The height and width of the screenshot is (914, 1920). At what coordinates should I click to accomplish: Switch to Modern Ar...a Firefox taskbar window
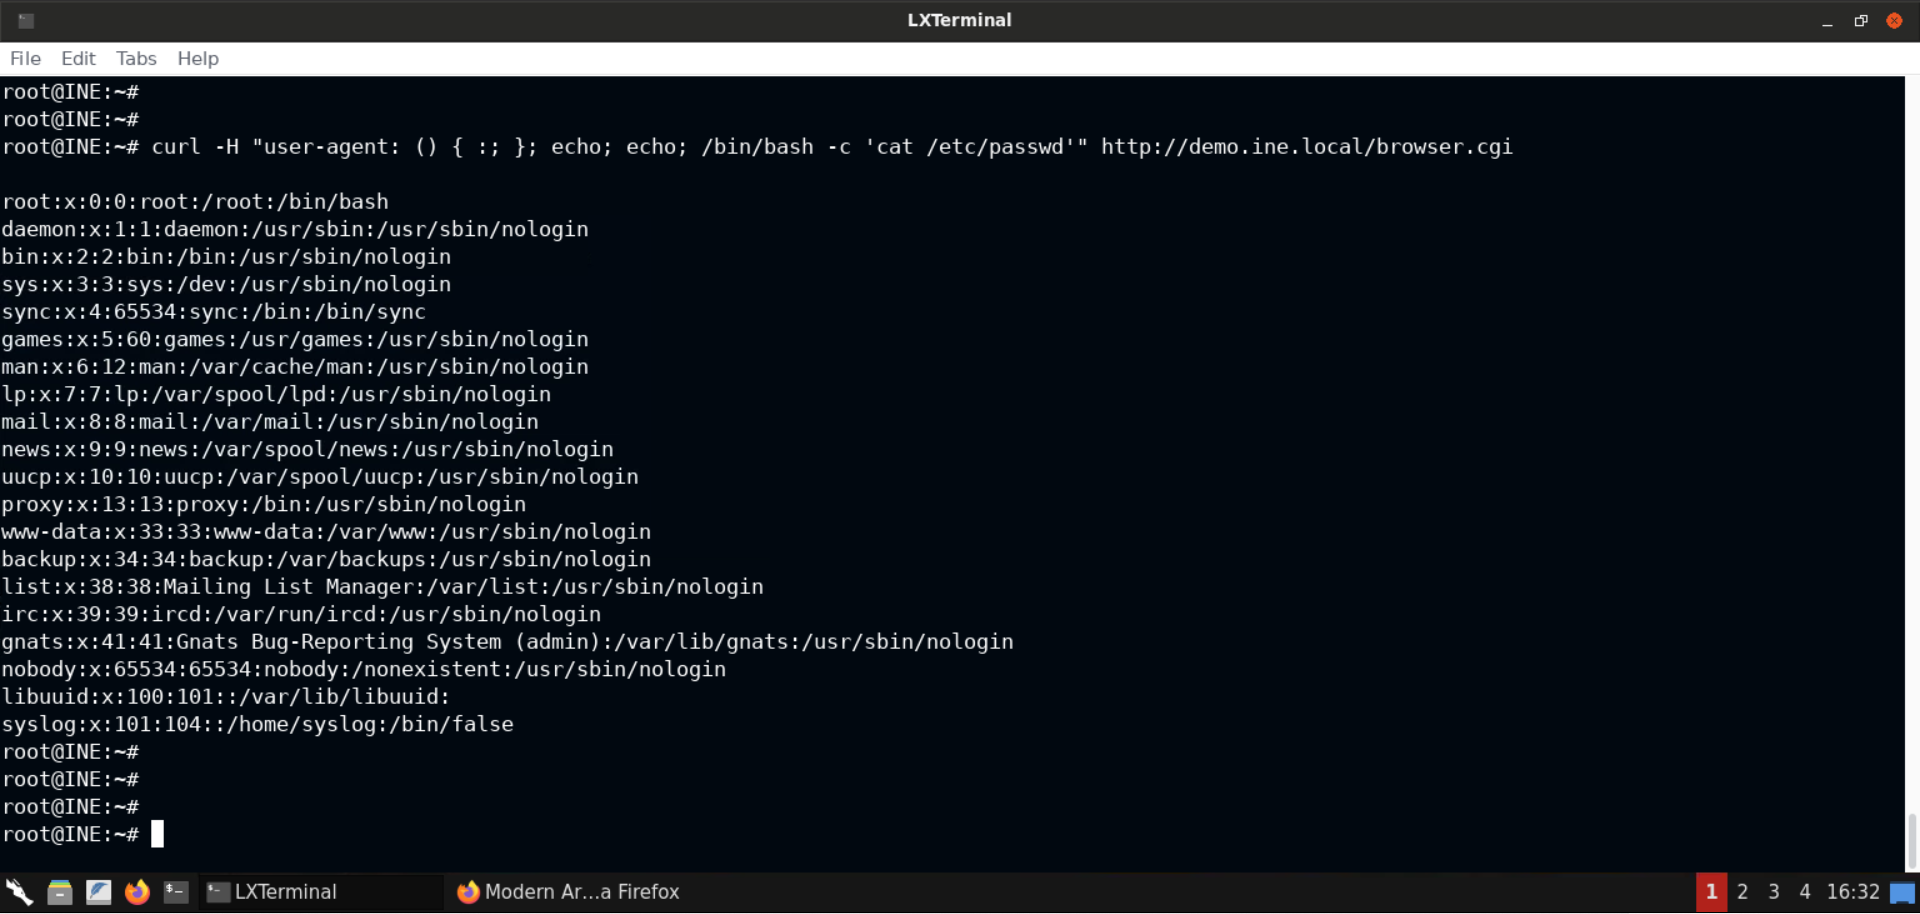[568, 892]
